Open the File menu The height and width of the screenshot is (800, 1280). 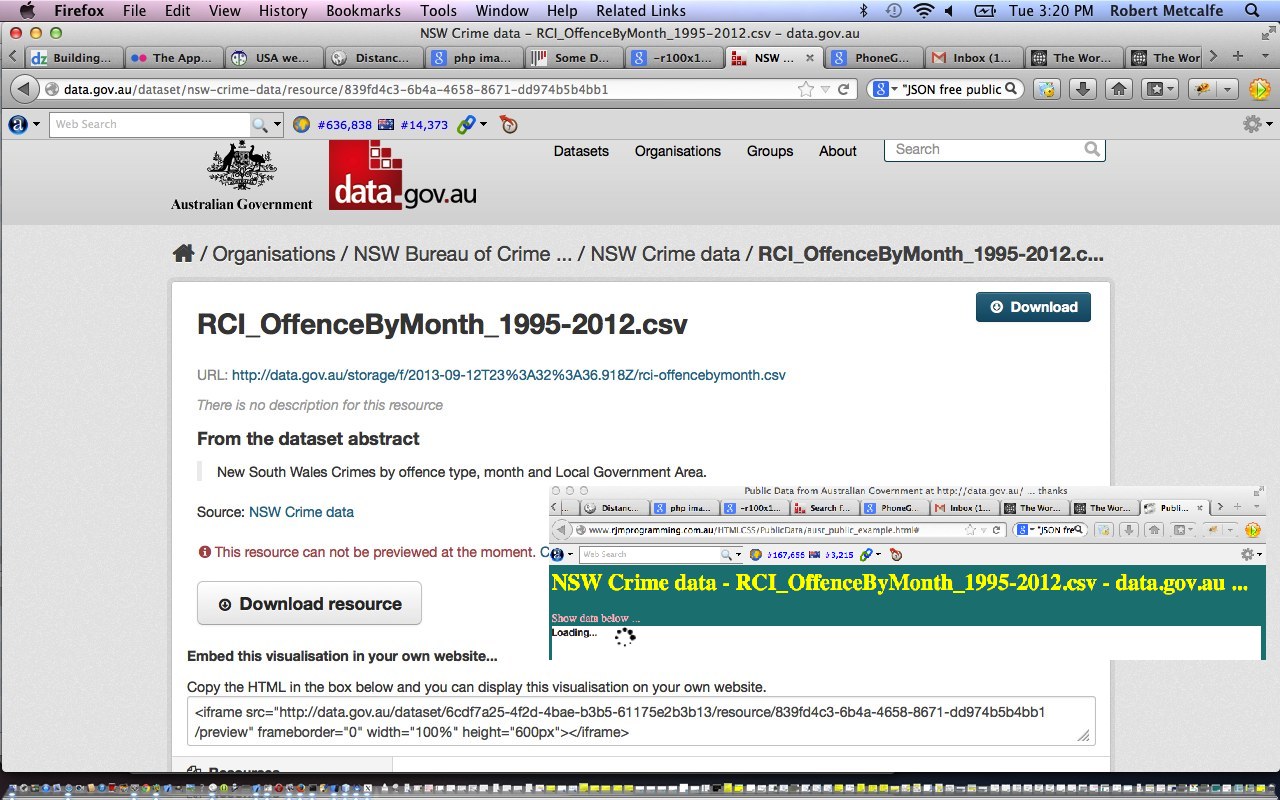(134, 11)
